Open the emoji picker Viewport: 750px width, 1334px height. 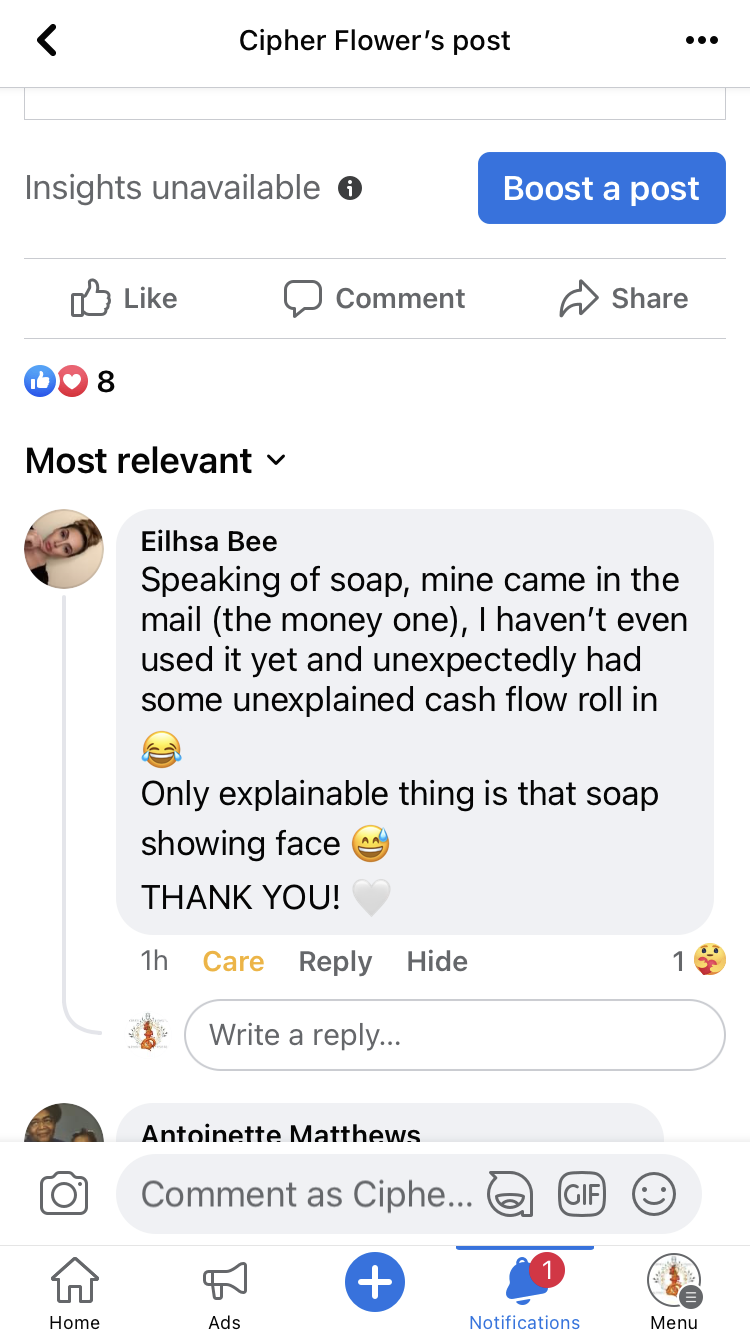point(654,1193)
